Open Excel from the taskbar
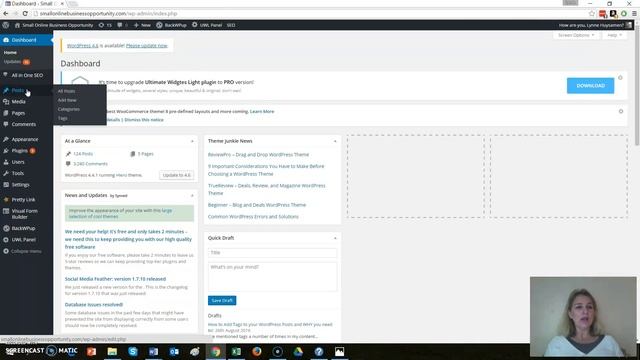This screenshot has height=360, width=640. (236, 351)
